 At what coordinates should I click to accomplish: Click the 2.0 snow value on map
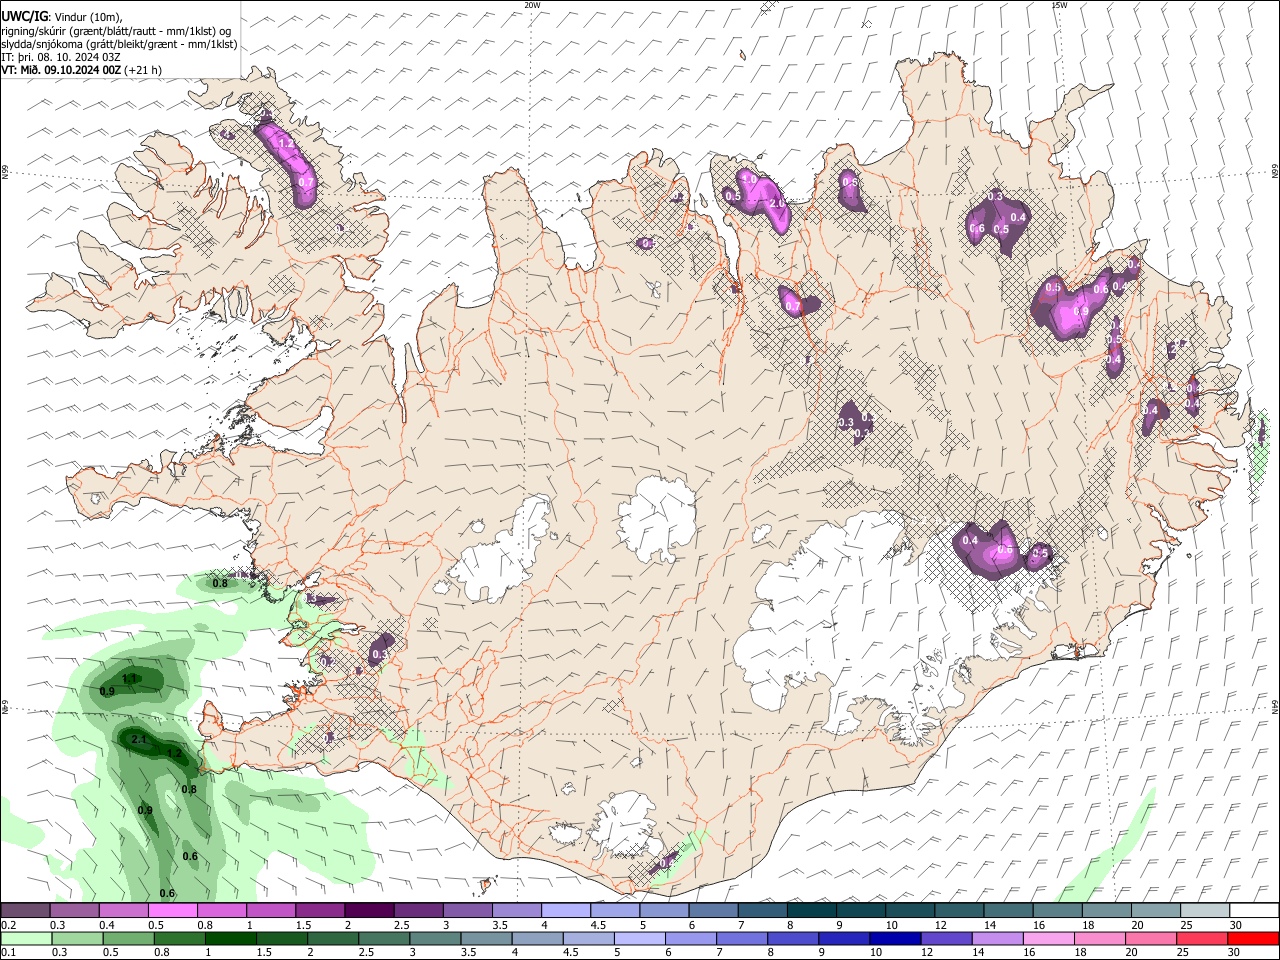coord(778,203)
